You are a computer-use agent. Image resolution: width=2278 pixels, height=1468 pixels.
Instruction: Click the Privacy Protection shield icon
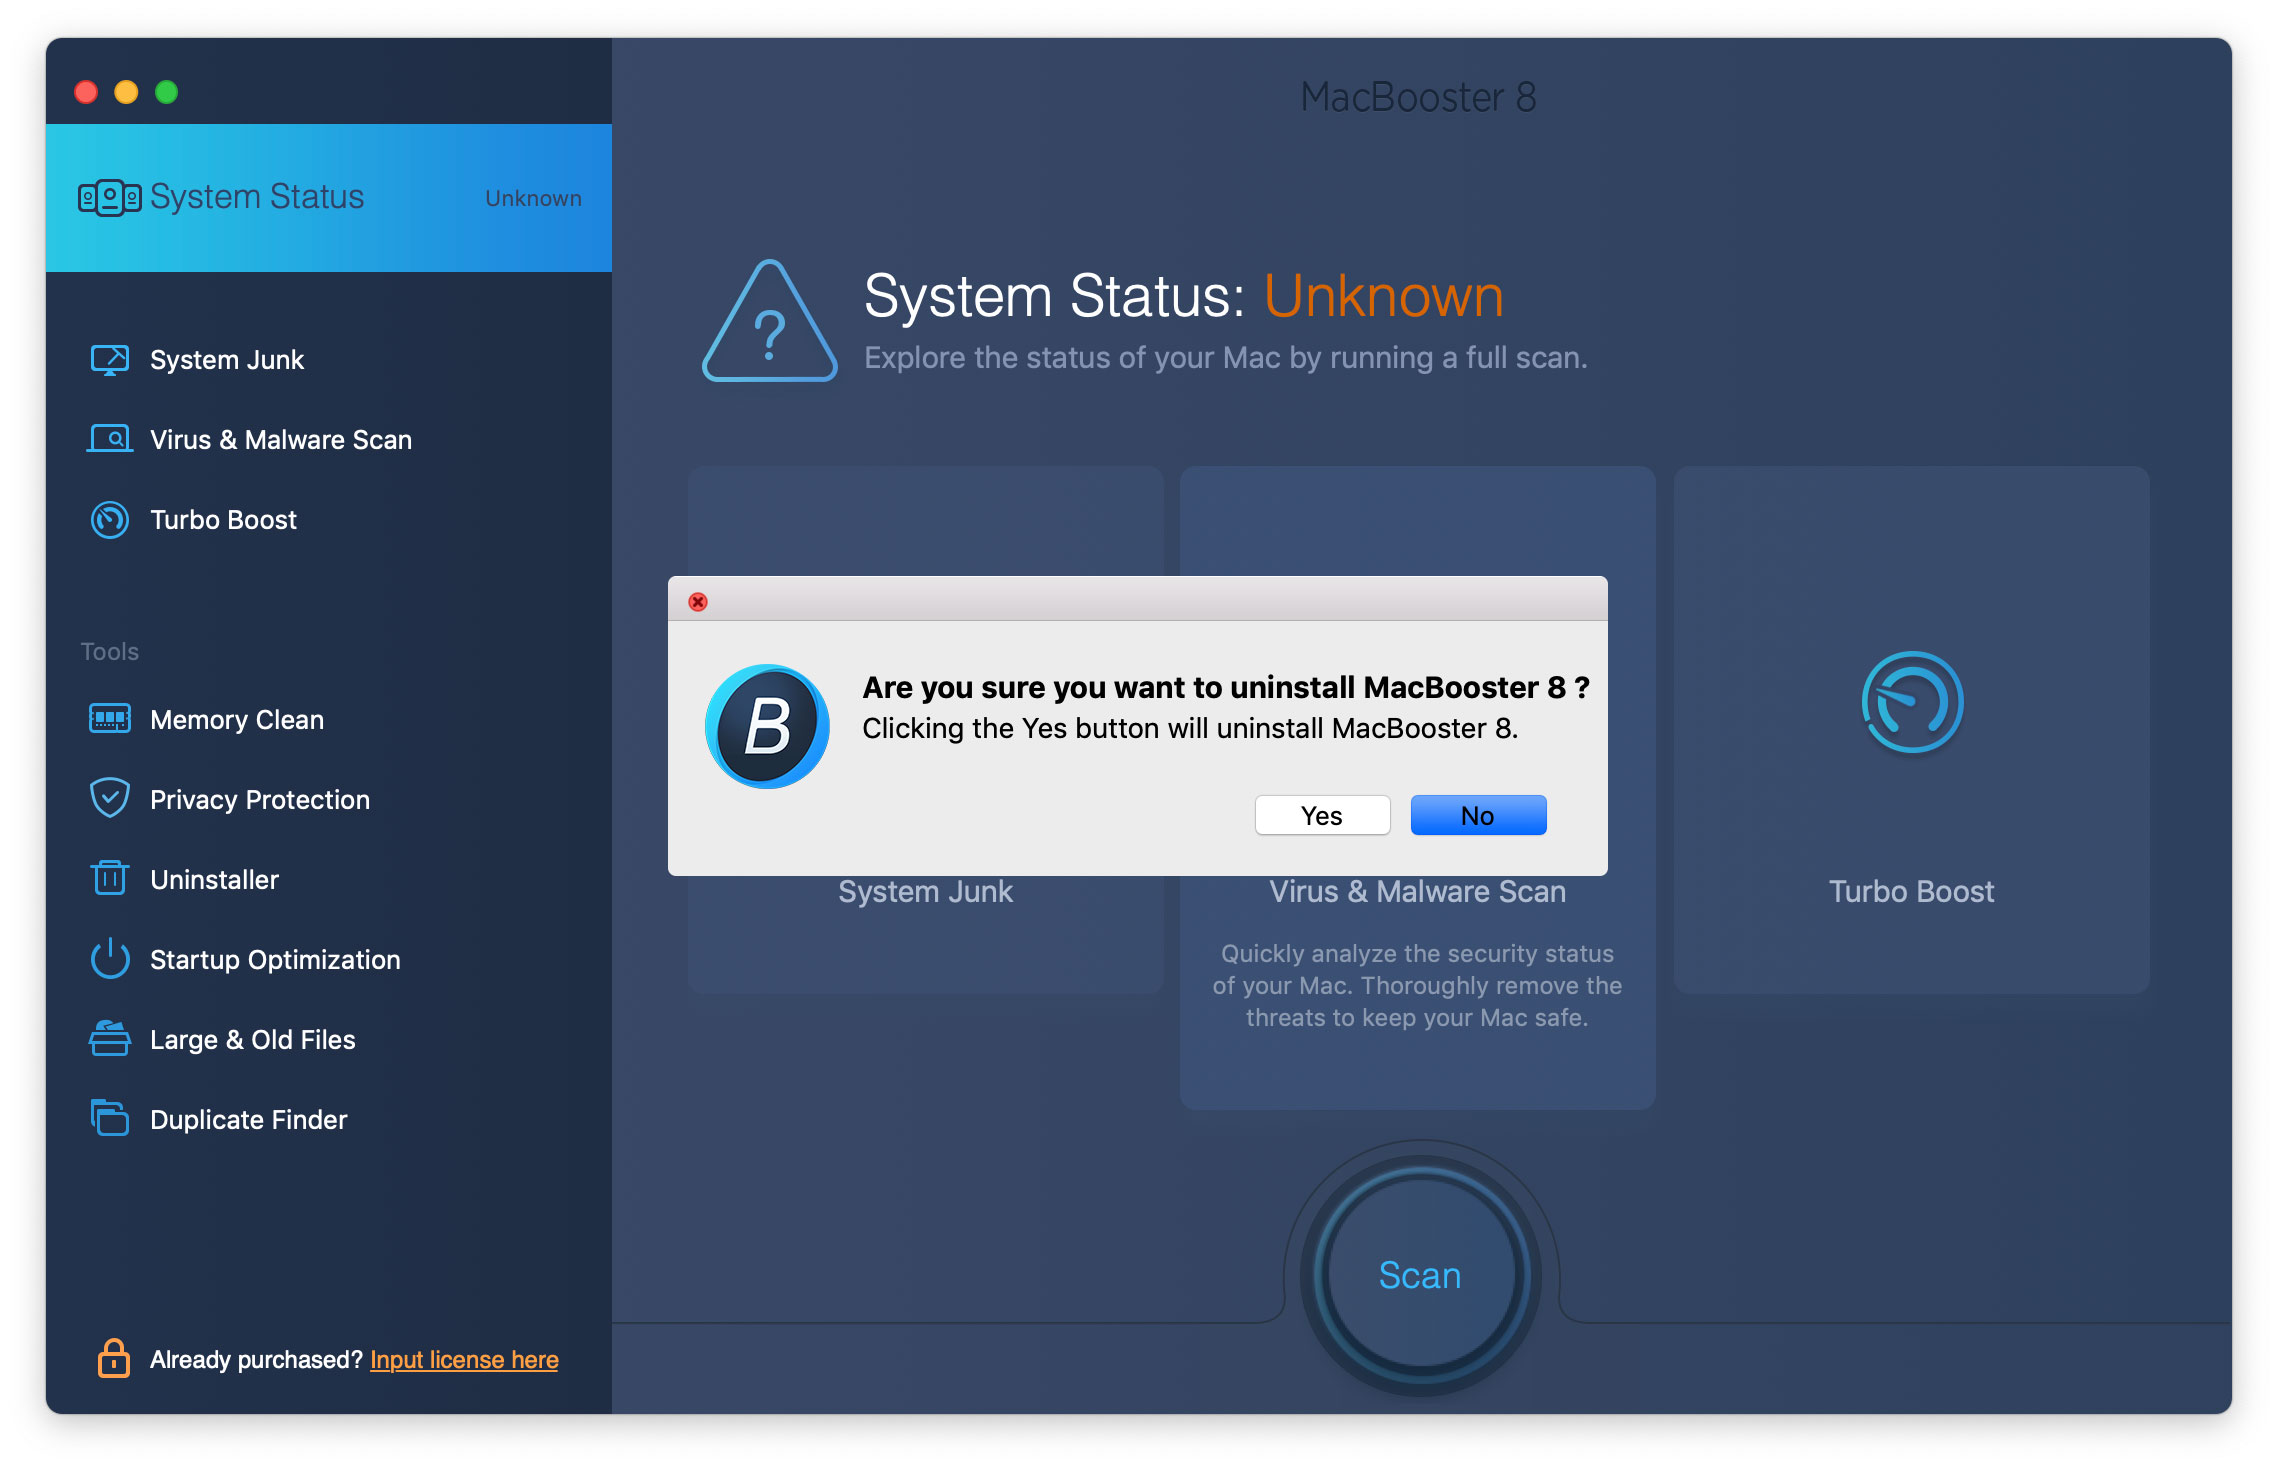(110, 798)
